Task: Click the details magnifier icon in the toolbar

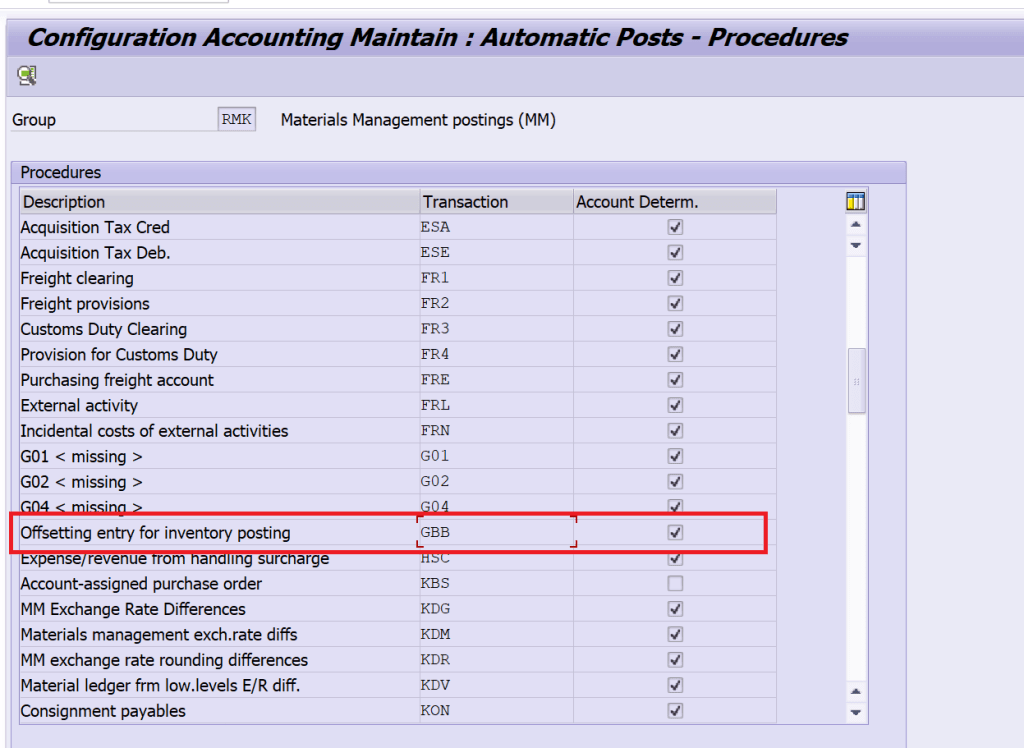Action: click(27, 75)
